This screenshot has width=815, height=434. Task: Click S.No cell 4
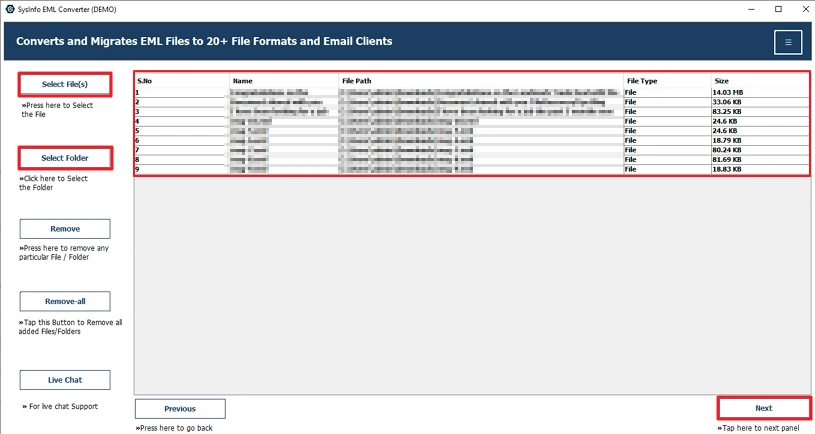[181, 121]
